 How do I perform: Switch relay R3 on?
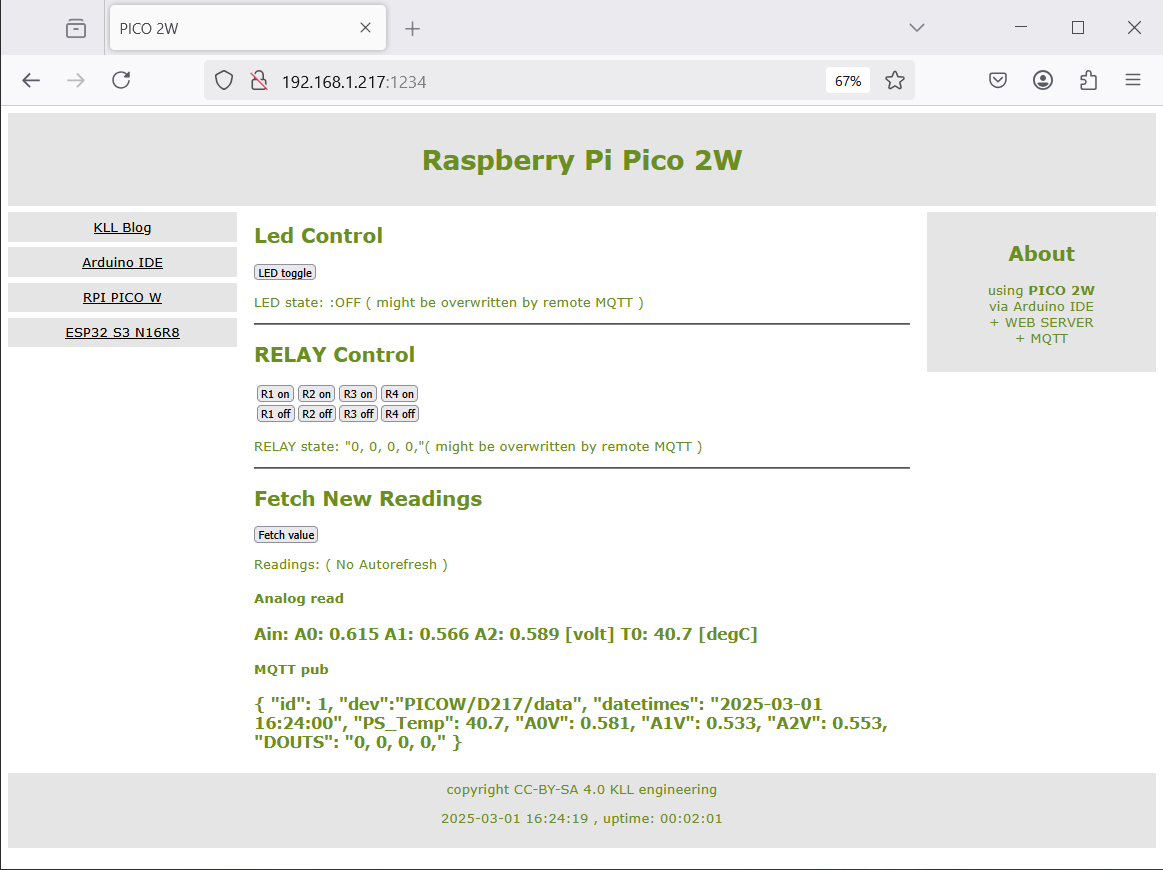358,394
